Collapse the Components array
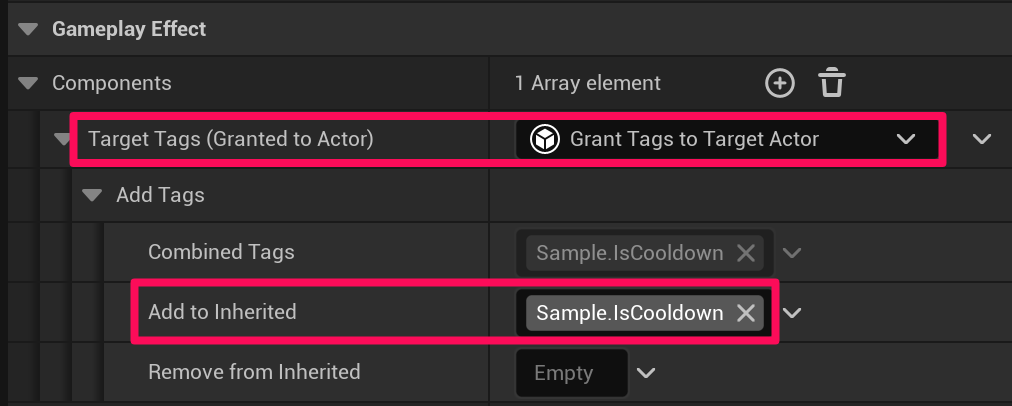The height and width of the screenshot is (406, 1012). point(29,84)
